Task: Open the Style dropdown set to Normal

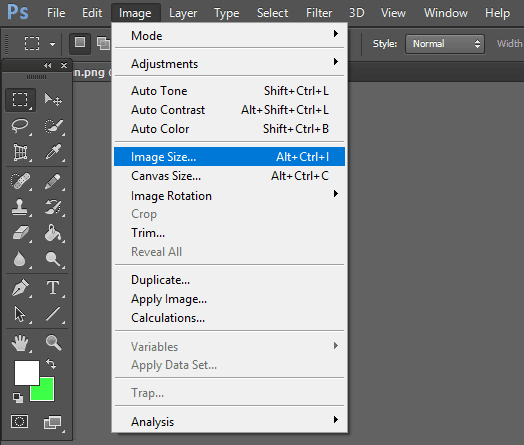Action: pos(445,44)
